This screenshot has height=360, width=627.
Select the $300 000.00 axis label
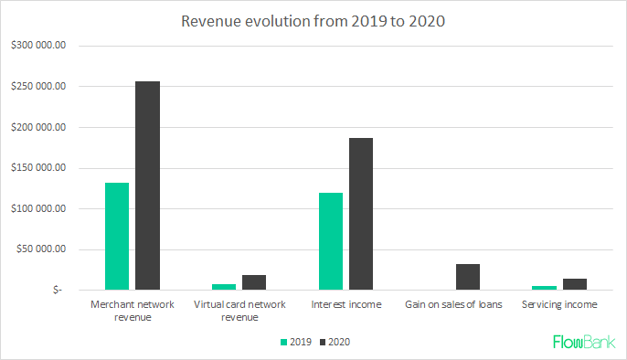(x=38, y=45)
